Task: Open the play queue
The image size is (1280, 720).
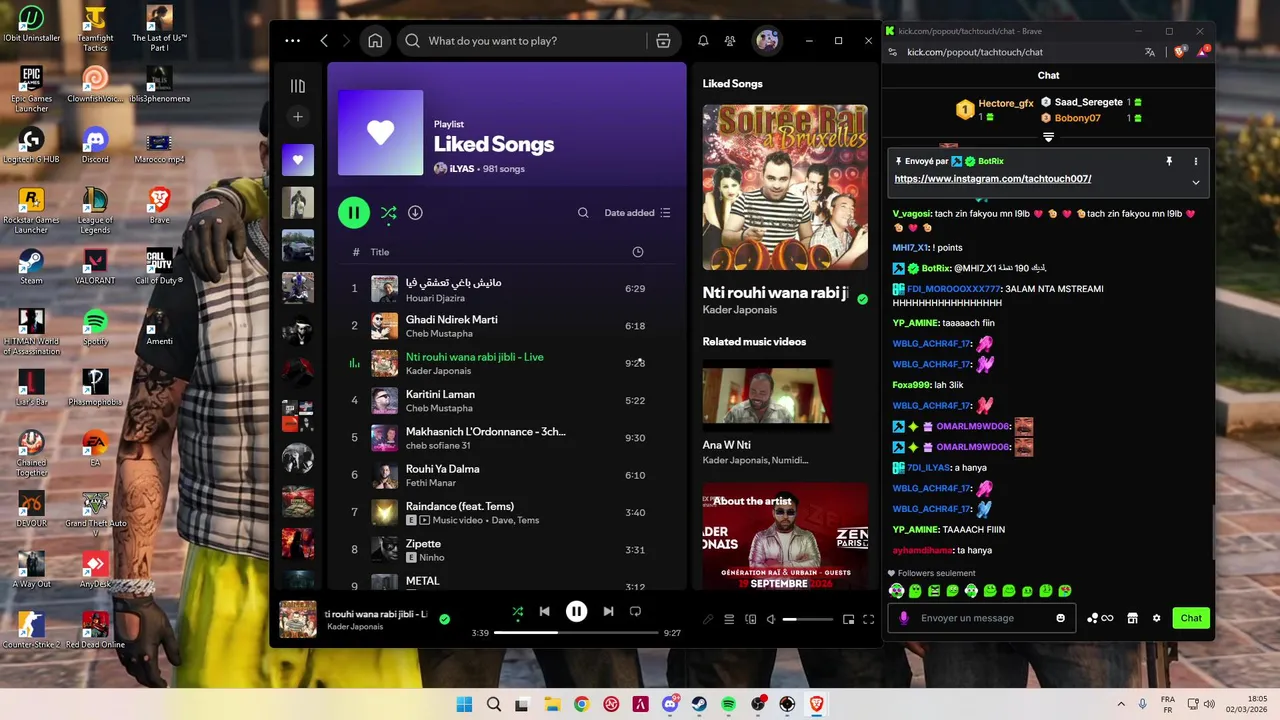Action: pyautogui.click(x=729, y=619)
